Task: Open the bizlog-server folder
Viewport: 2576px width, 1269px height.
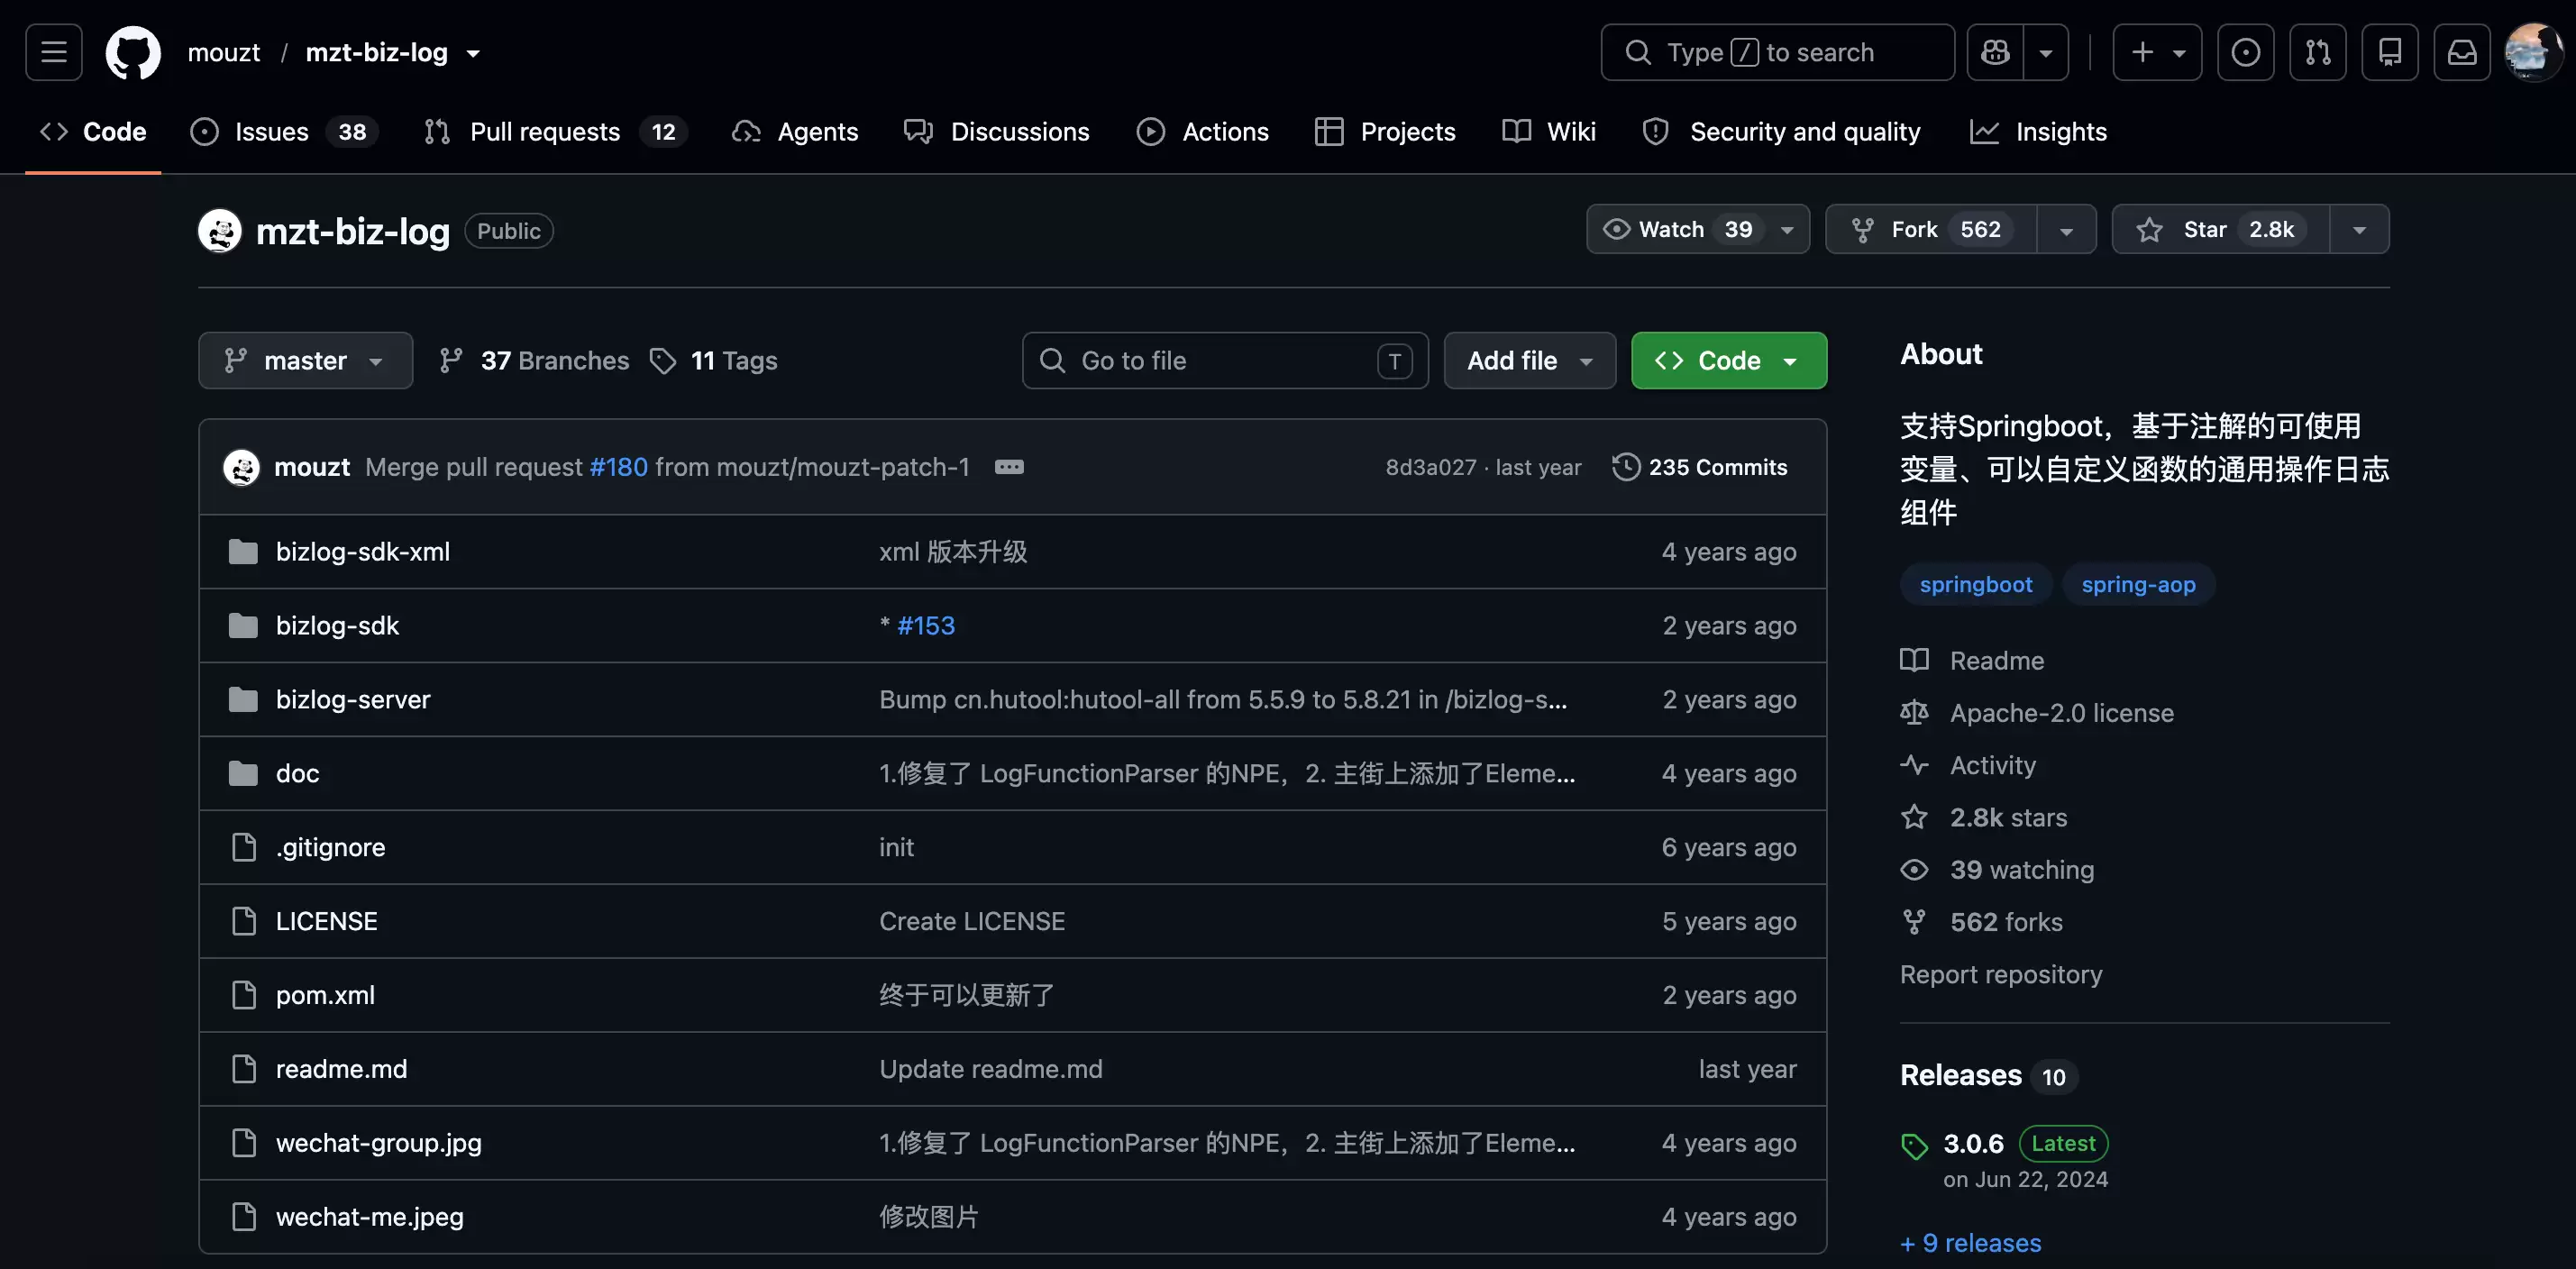Action: click(353, 699)
